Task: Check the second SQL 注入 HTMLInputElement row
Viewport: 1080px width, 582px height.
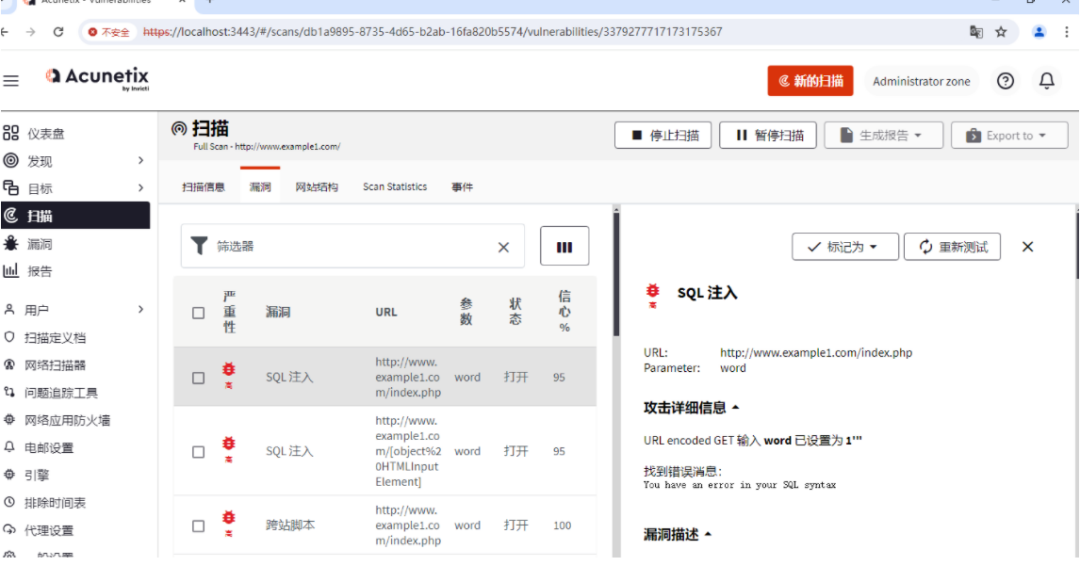Action: coord(198,452)
